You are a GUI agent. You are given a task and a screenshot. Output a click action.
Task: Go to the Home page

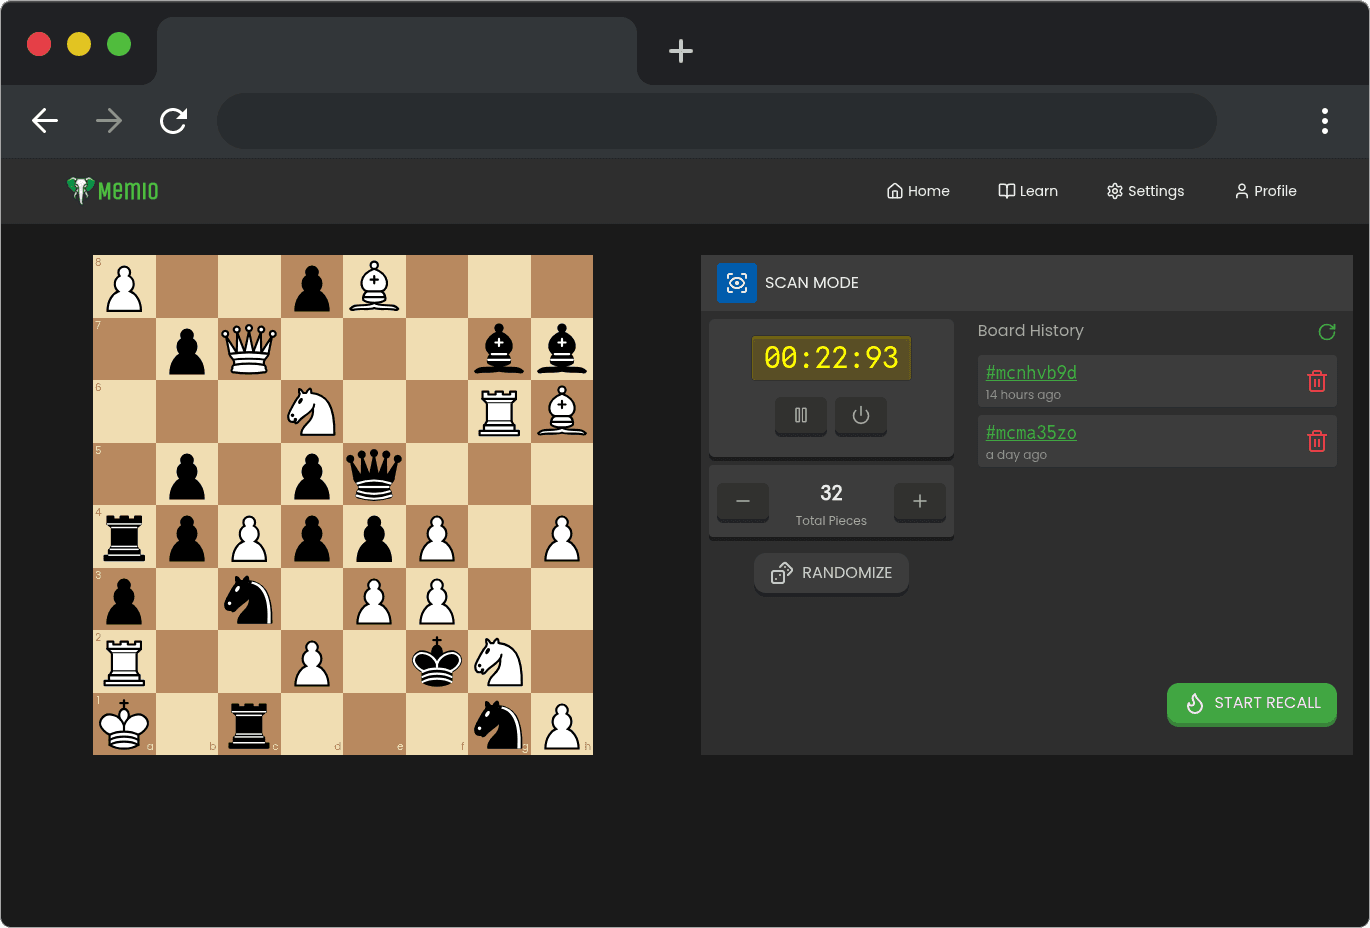(x=918, y=191)
